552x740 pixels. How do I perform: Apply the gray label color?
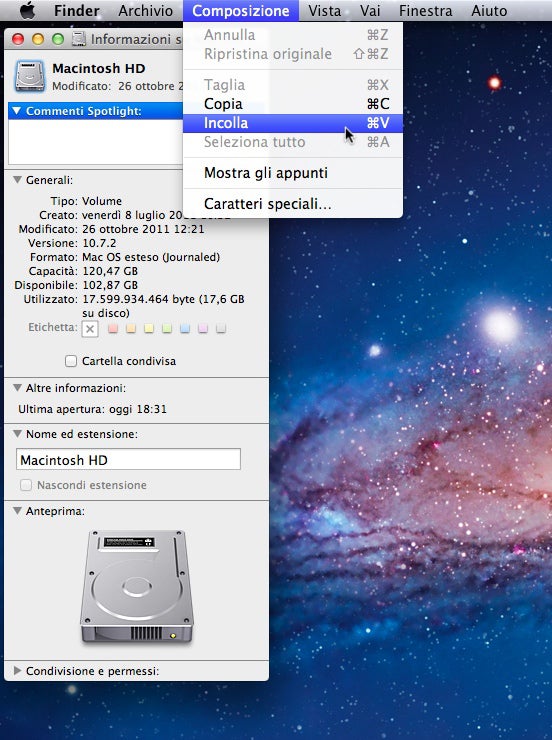coord(221,328)
